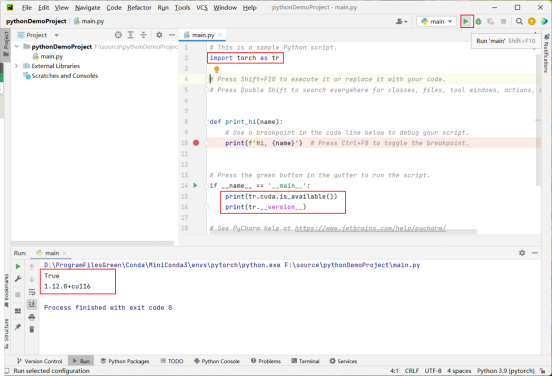Click up arrow in Run console
Screen dimensions: 552x377
click(x=32, y=266)
